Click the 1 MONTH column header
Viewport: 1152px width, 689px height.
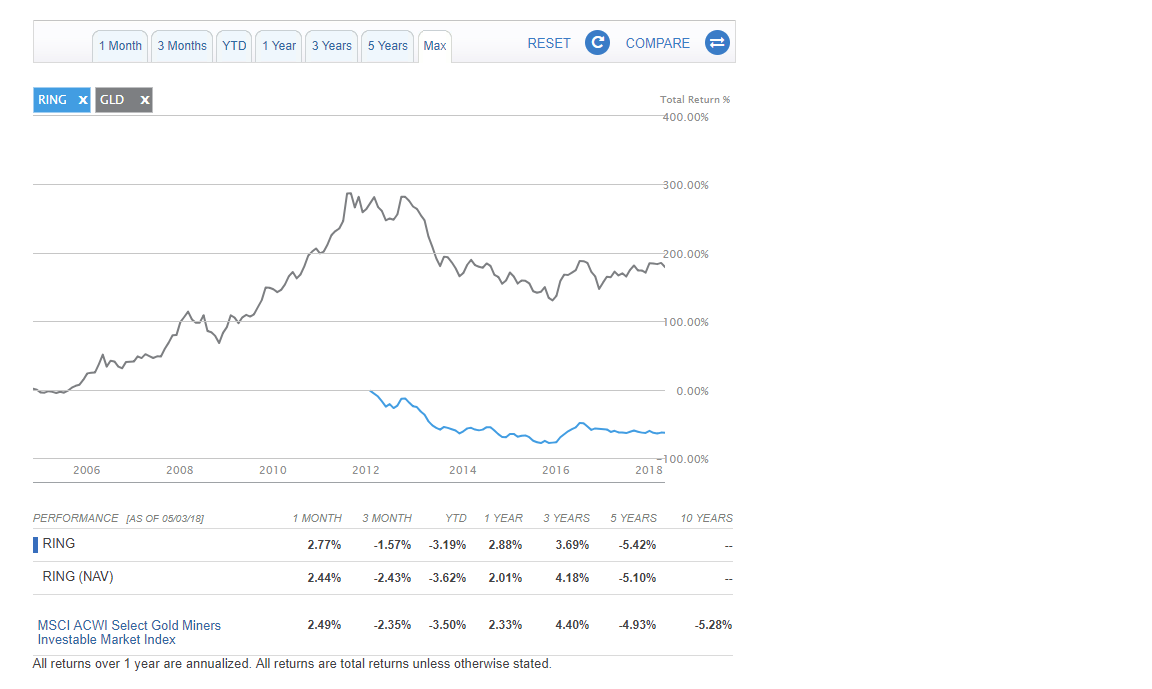[317, 519]
